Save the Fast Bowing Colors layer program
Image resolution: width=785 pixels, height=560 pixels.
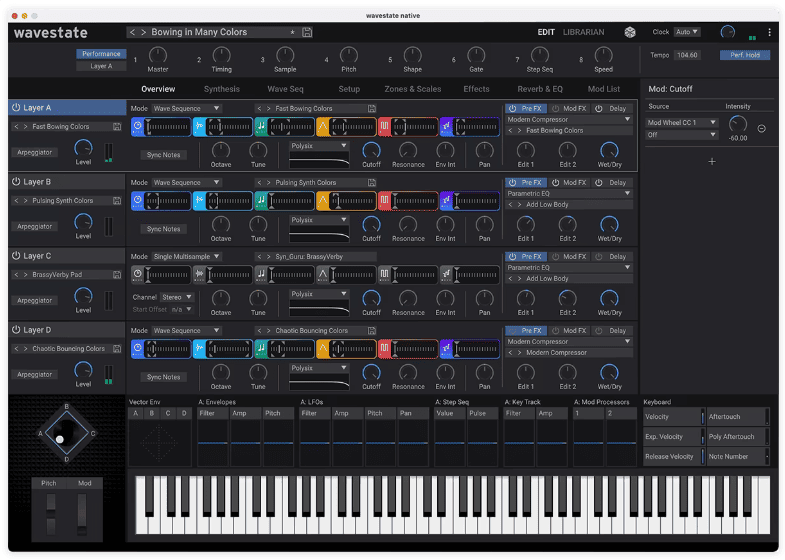pos(117,127)
